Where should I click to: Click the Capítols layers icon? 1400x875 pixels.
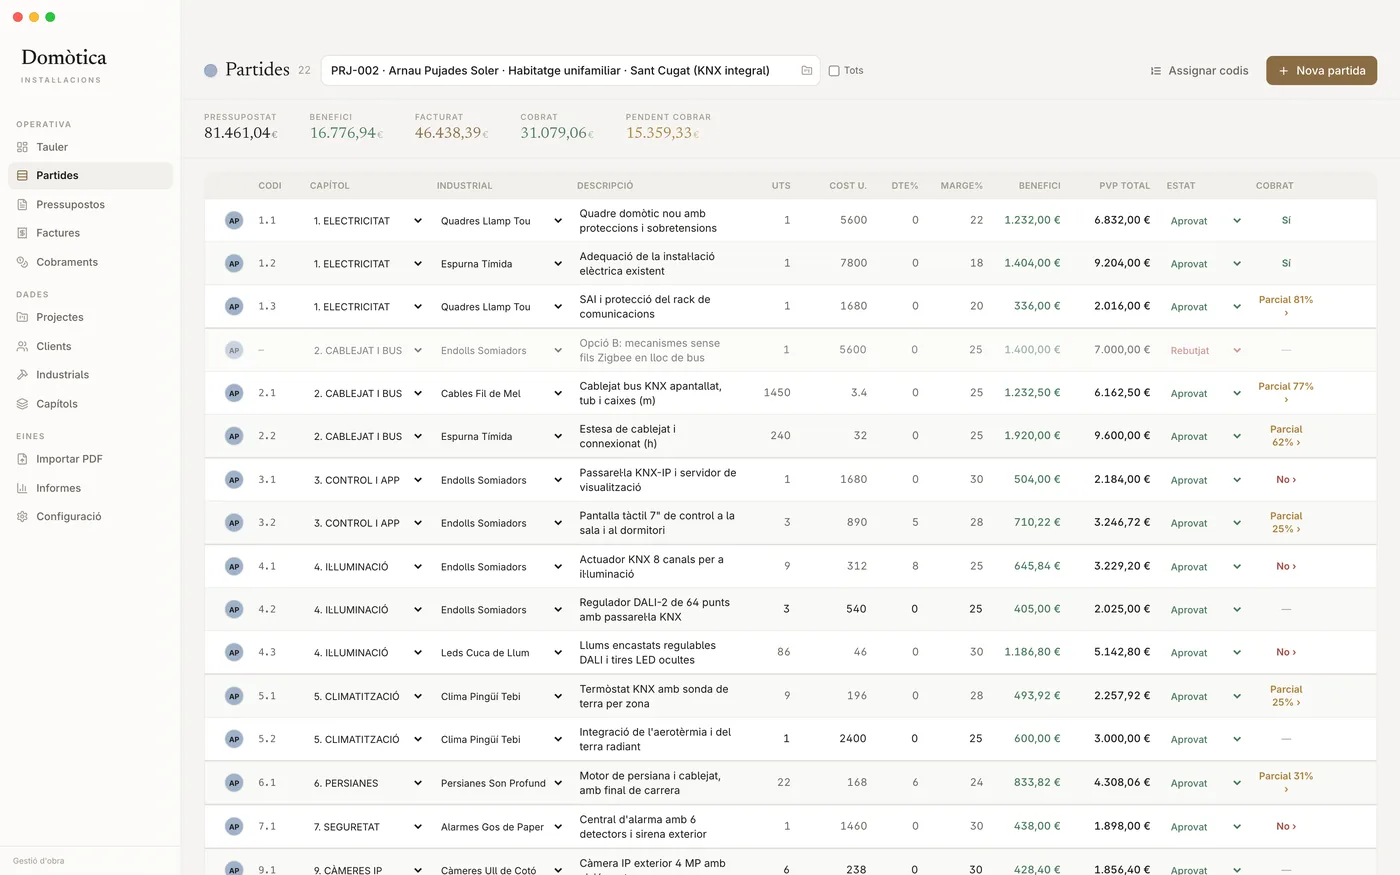(22, 404)
